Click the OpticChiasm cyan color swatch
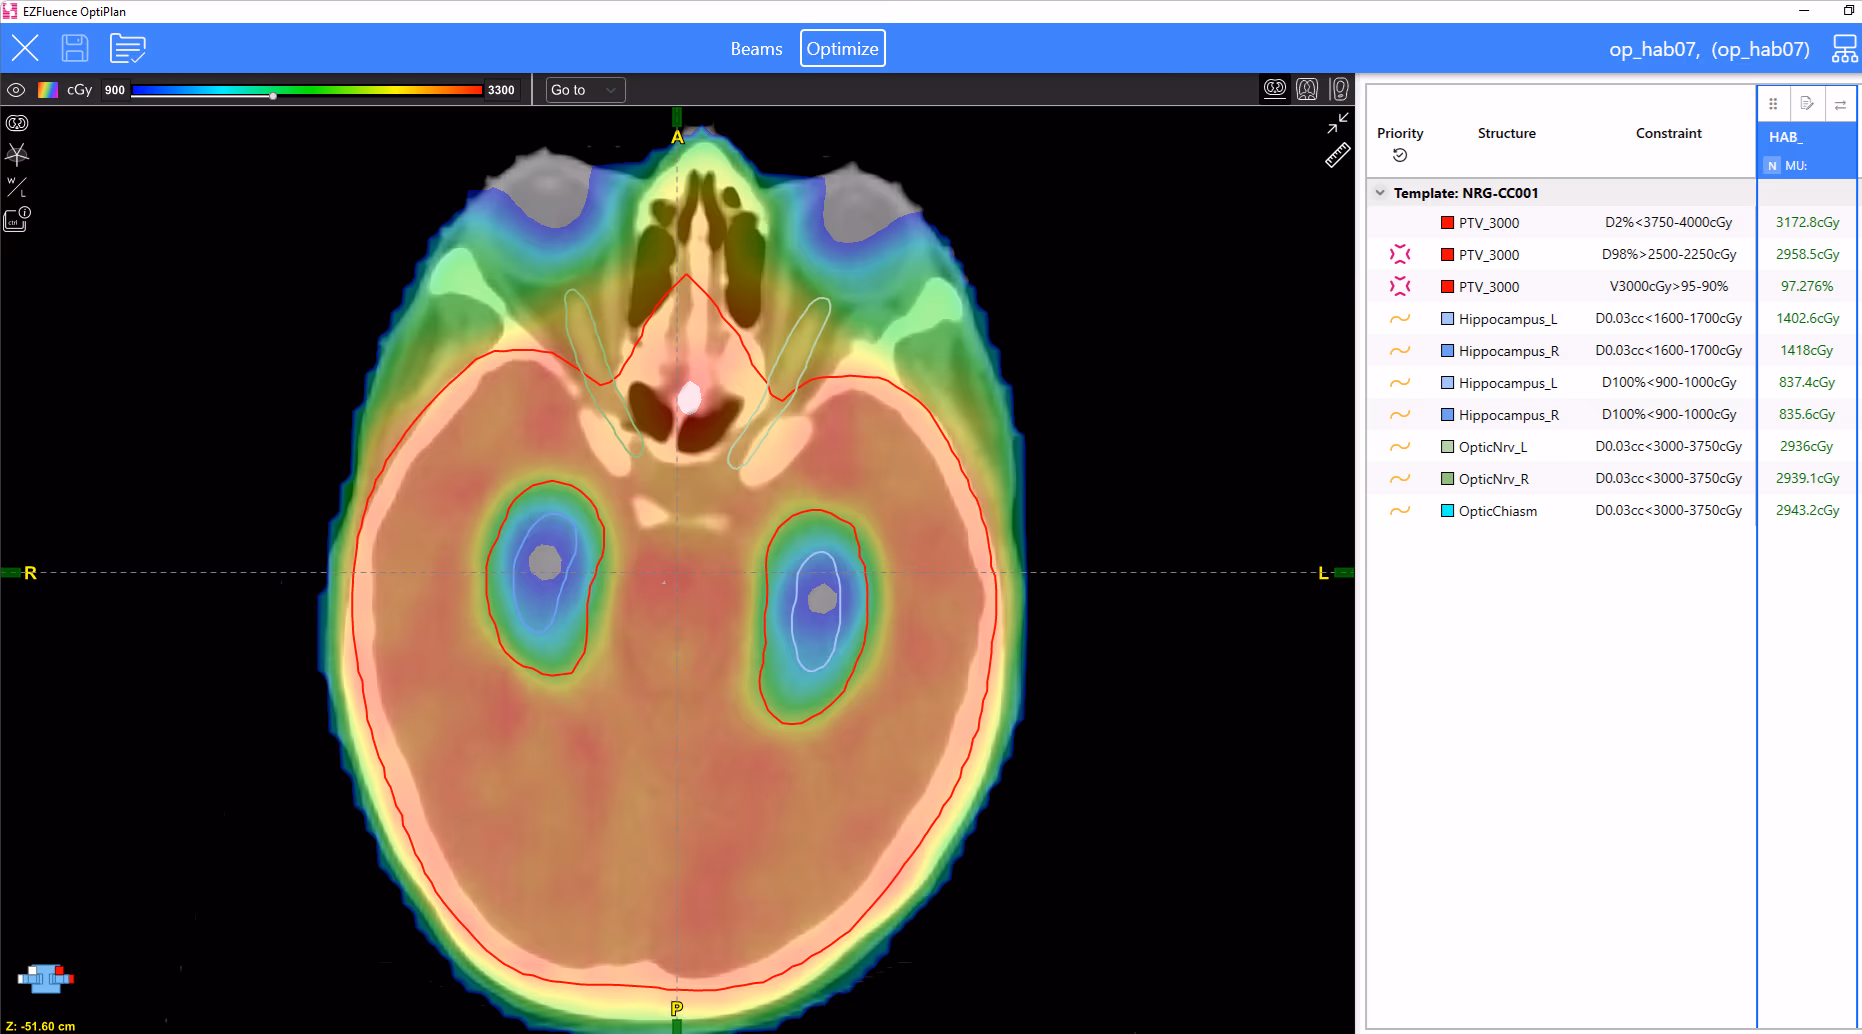Screen dimensions: 1862x1034 pos(1447,510)
